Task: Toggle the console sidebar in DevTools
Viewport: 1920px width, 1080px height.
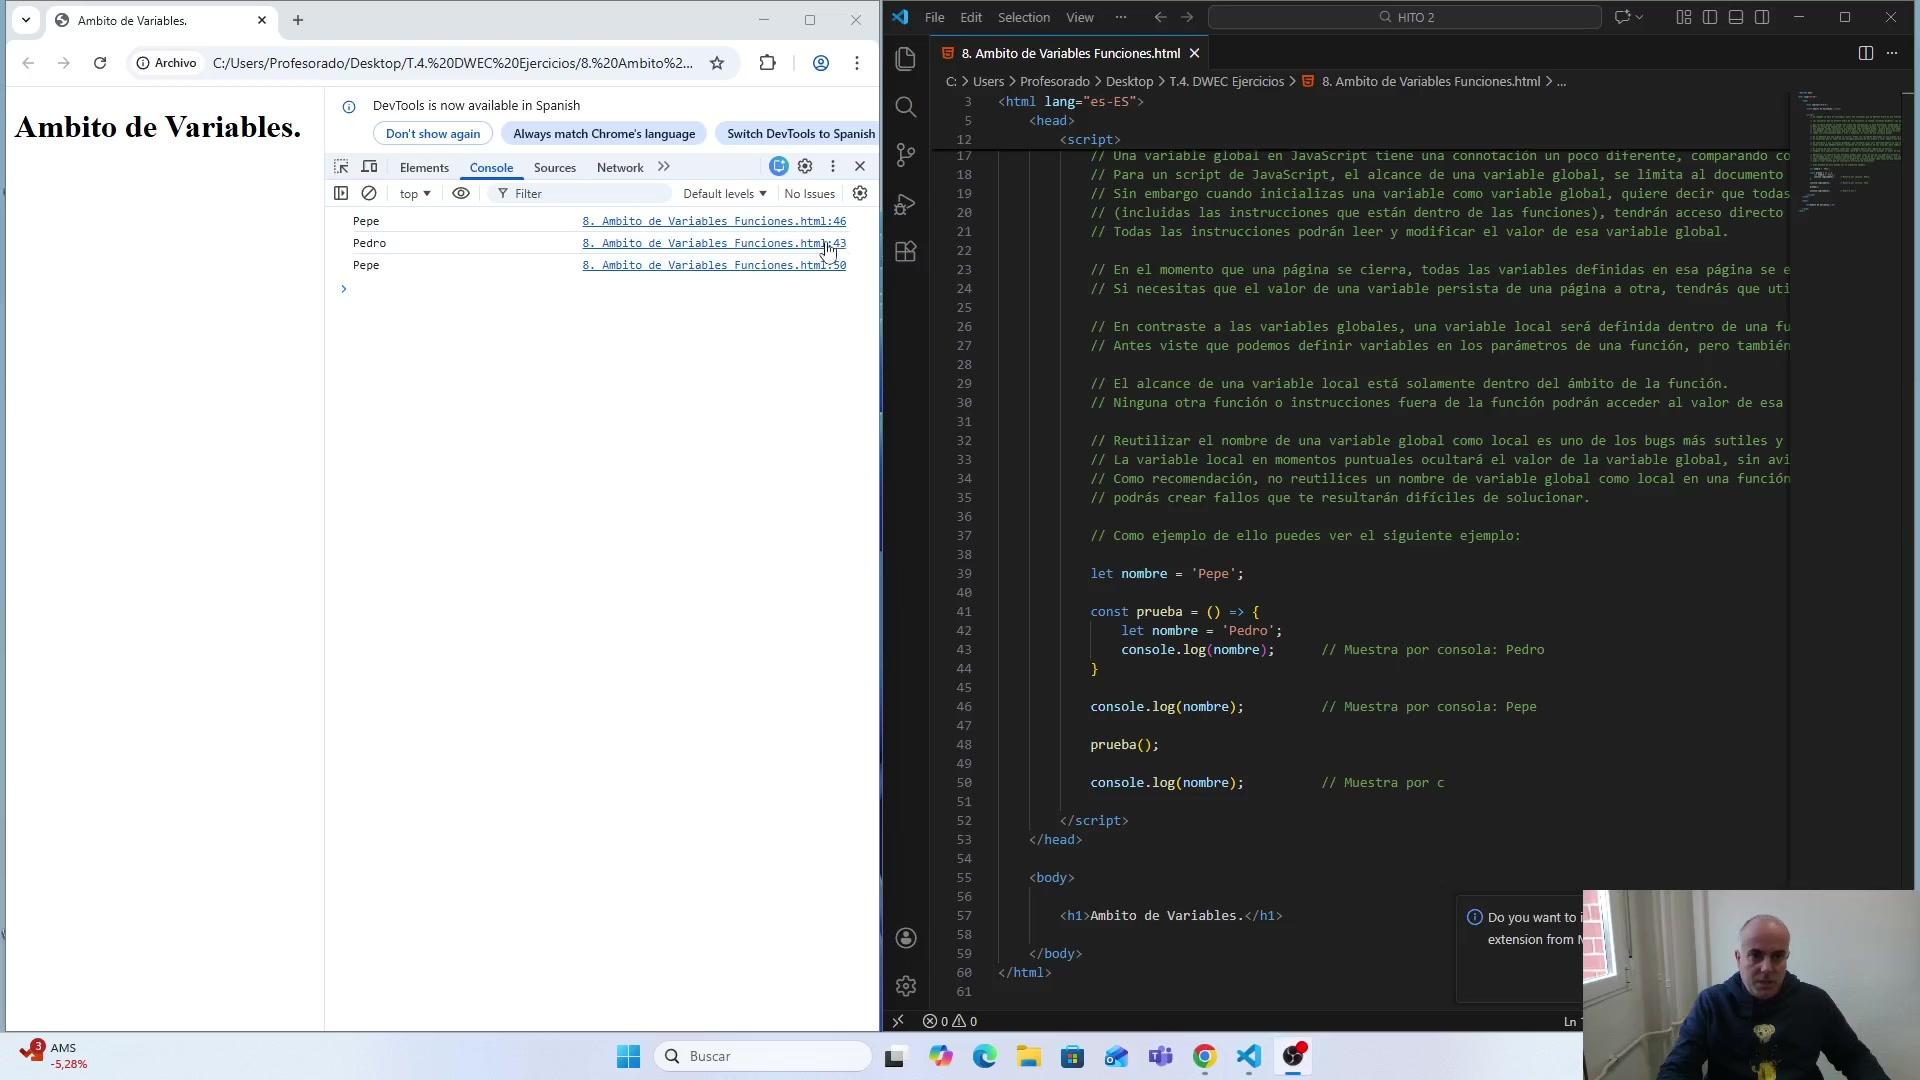Action: (341, 193)
